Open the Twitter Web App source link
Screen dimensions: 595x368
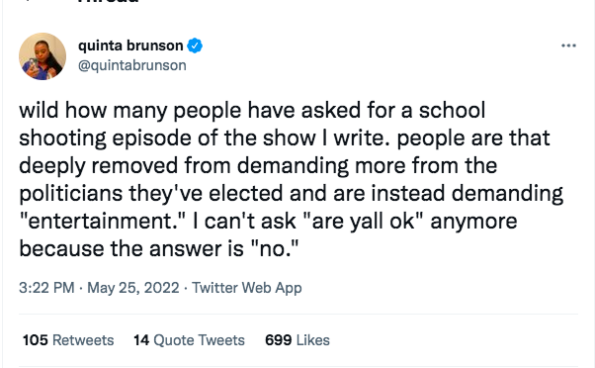(247, 288)
